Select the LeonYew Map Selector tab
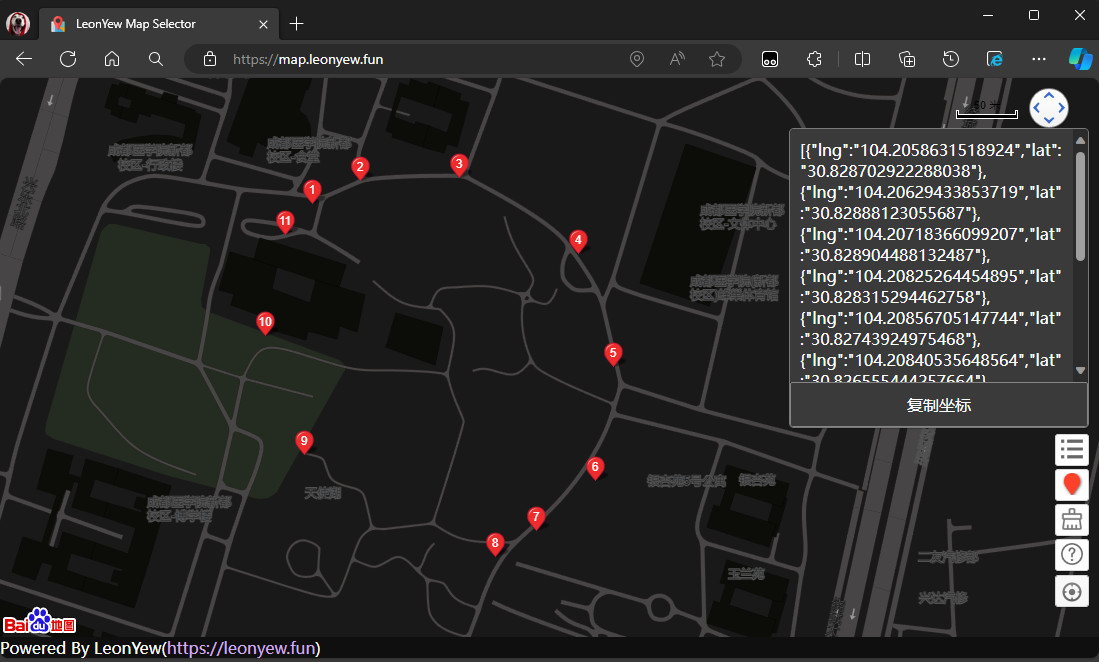The width and height of the screenshot is (1099, 662). click(x=159, y=24)
